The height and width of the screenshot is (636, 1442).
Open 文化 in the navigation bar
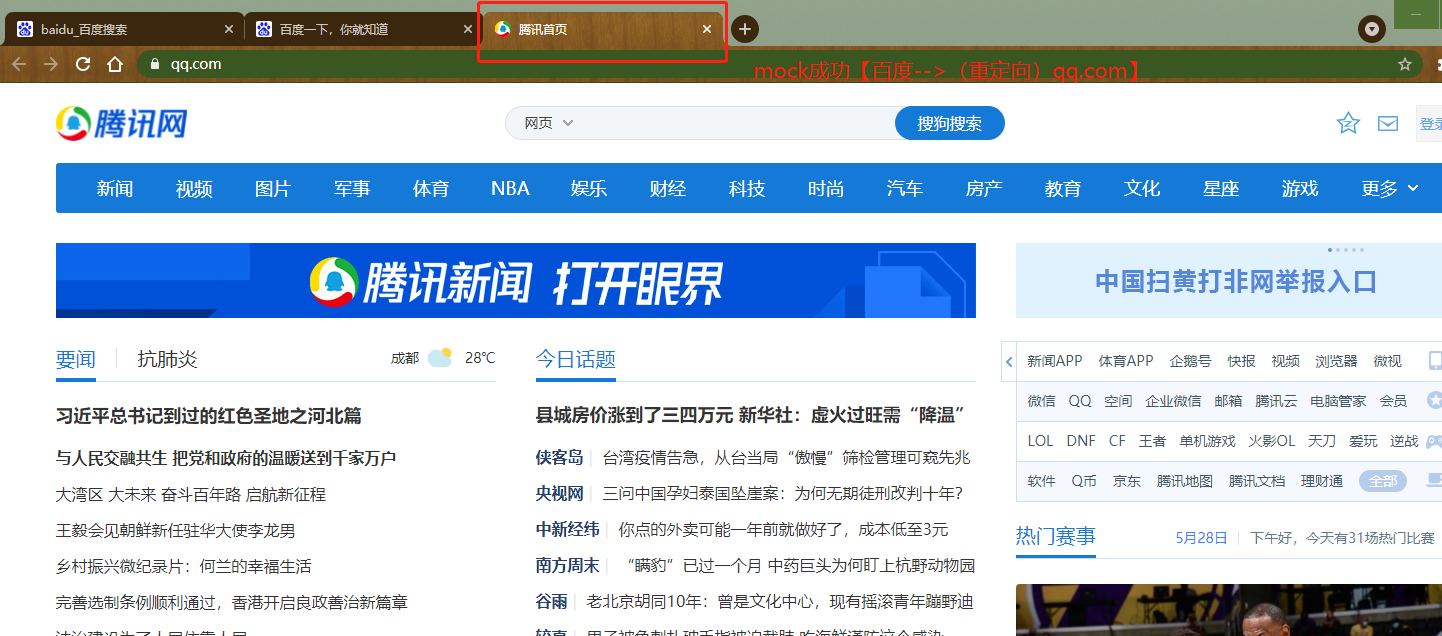(1142, 188)
